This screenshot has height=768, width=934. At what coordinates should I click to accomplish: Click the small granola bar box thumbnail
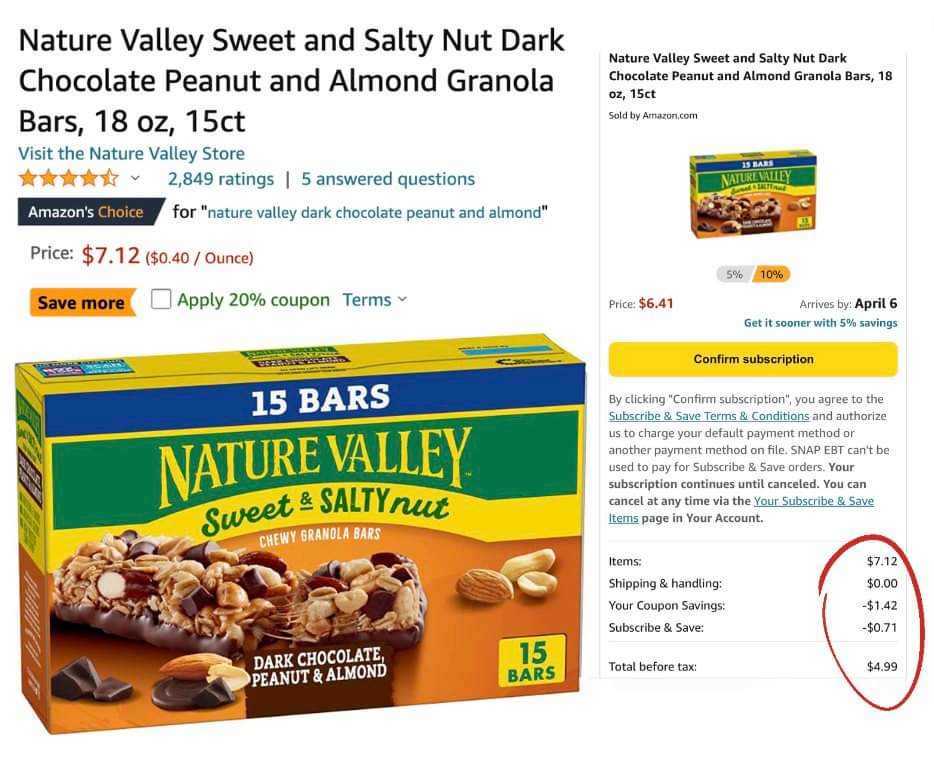click(x=753, y=194)
